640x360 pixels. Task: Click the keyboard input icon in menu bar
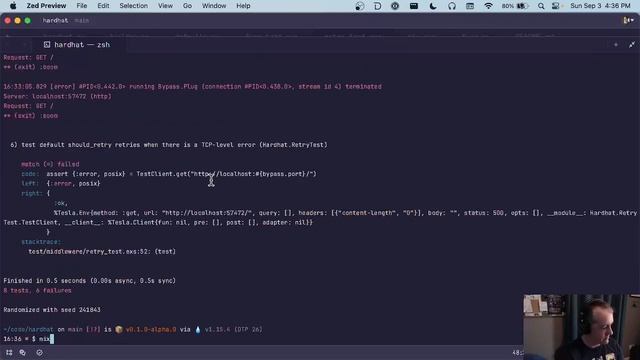tap(470, 6)
